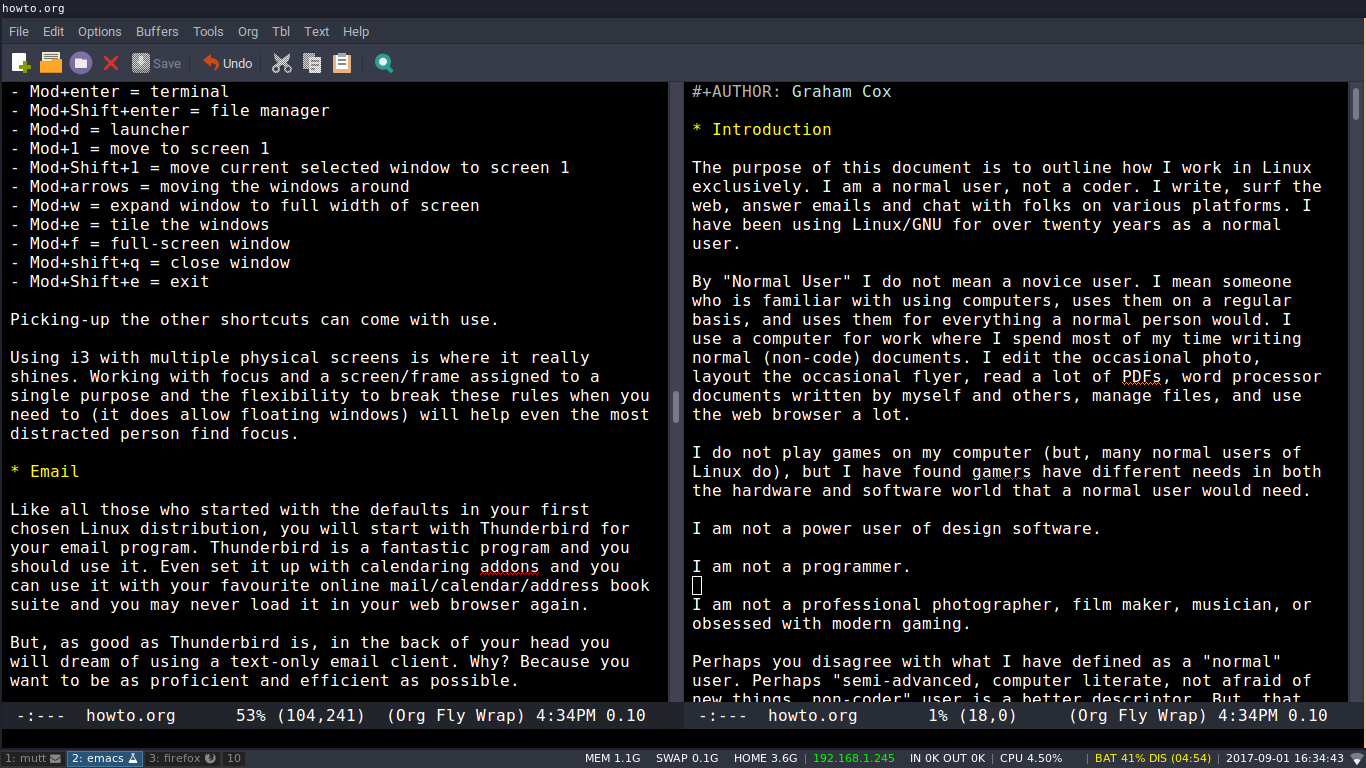Image resolution: width=1366 pixels, height=768 pixels.
Task: Click the 2017-09-01 date and time
Action: click(1284, 758)
